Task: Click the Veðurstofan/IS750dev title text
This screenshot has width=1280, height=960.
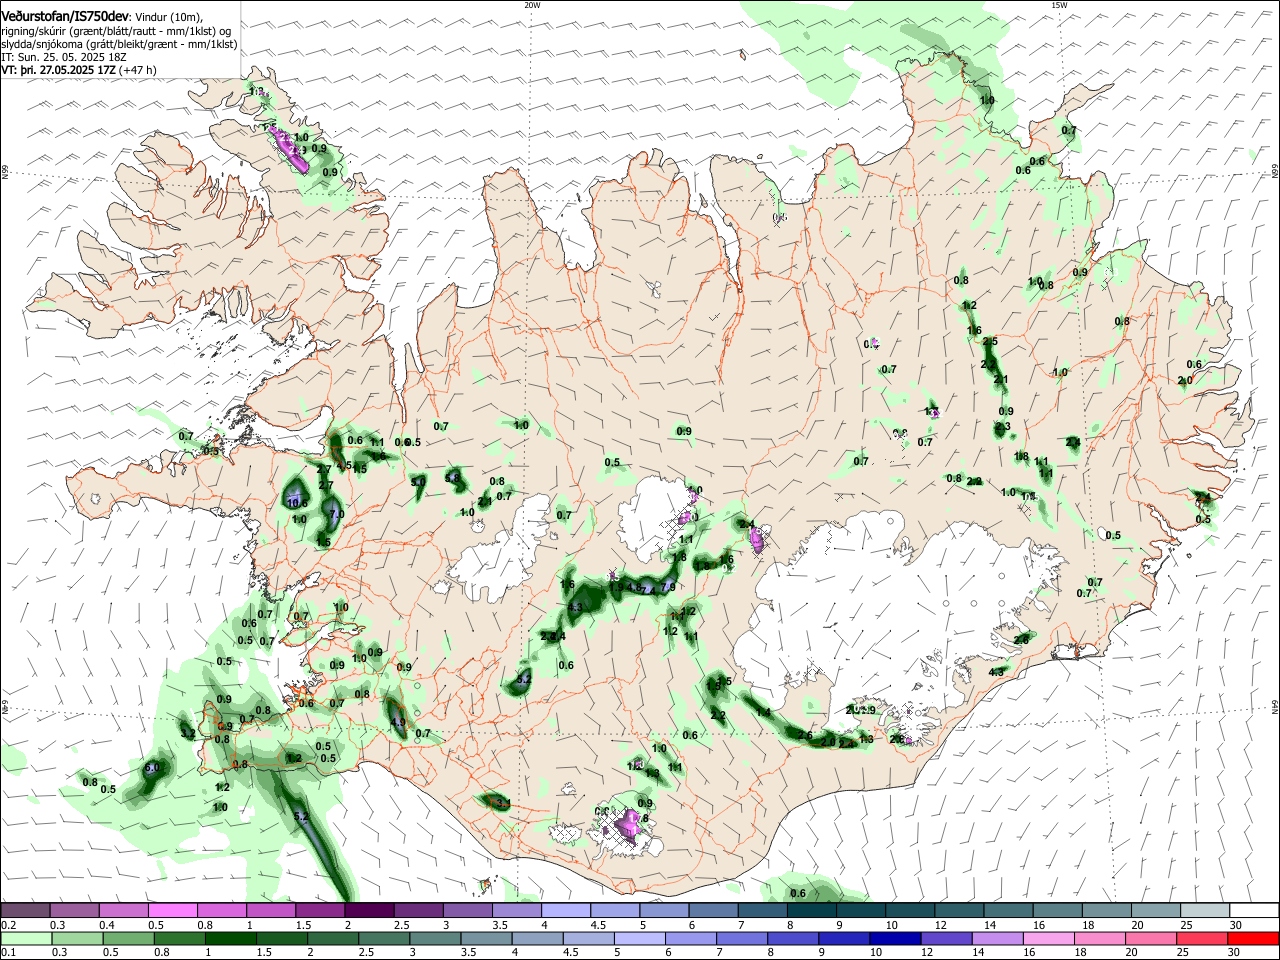Action: coord(65,17)
